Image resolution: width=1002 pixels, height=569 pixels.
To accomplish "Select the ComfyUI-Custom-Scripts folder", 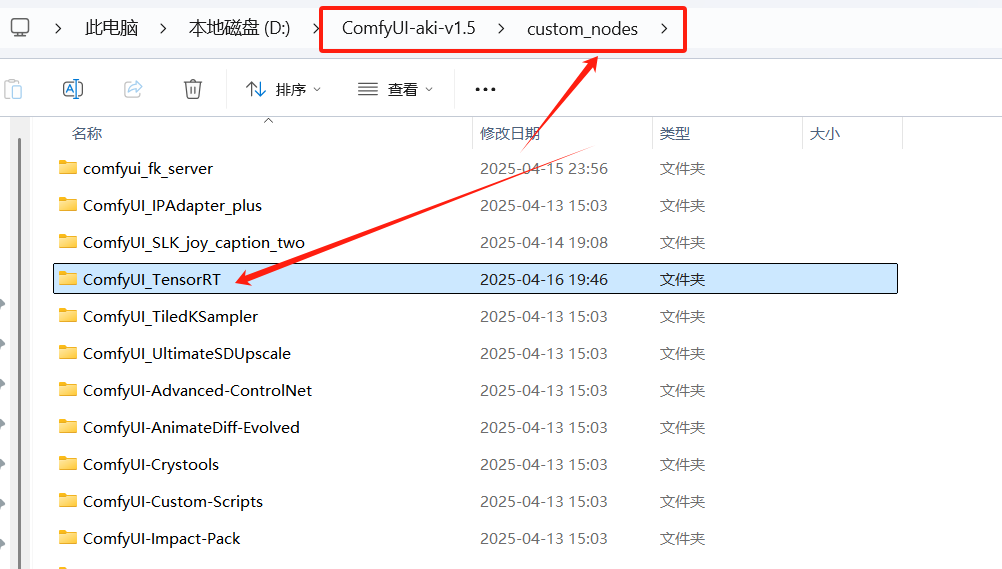I will [x=475, y=502].
